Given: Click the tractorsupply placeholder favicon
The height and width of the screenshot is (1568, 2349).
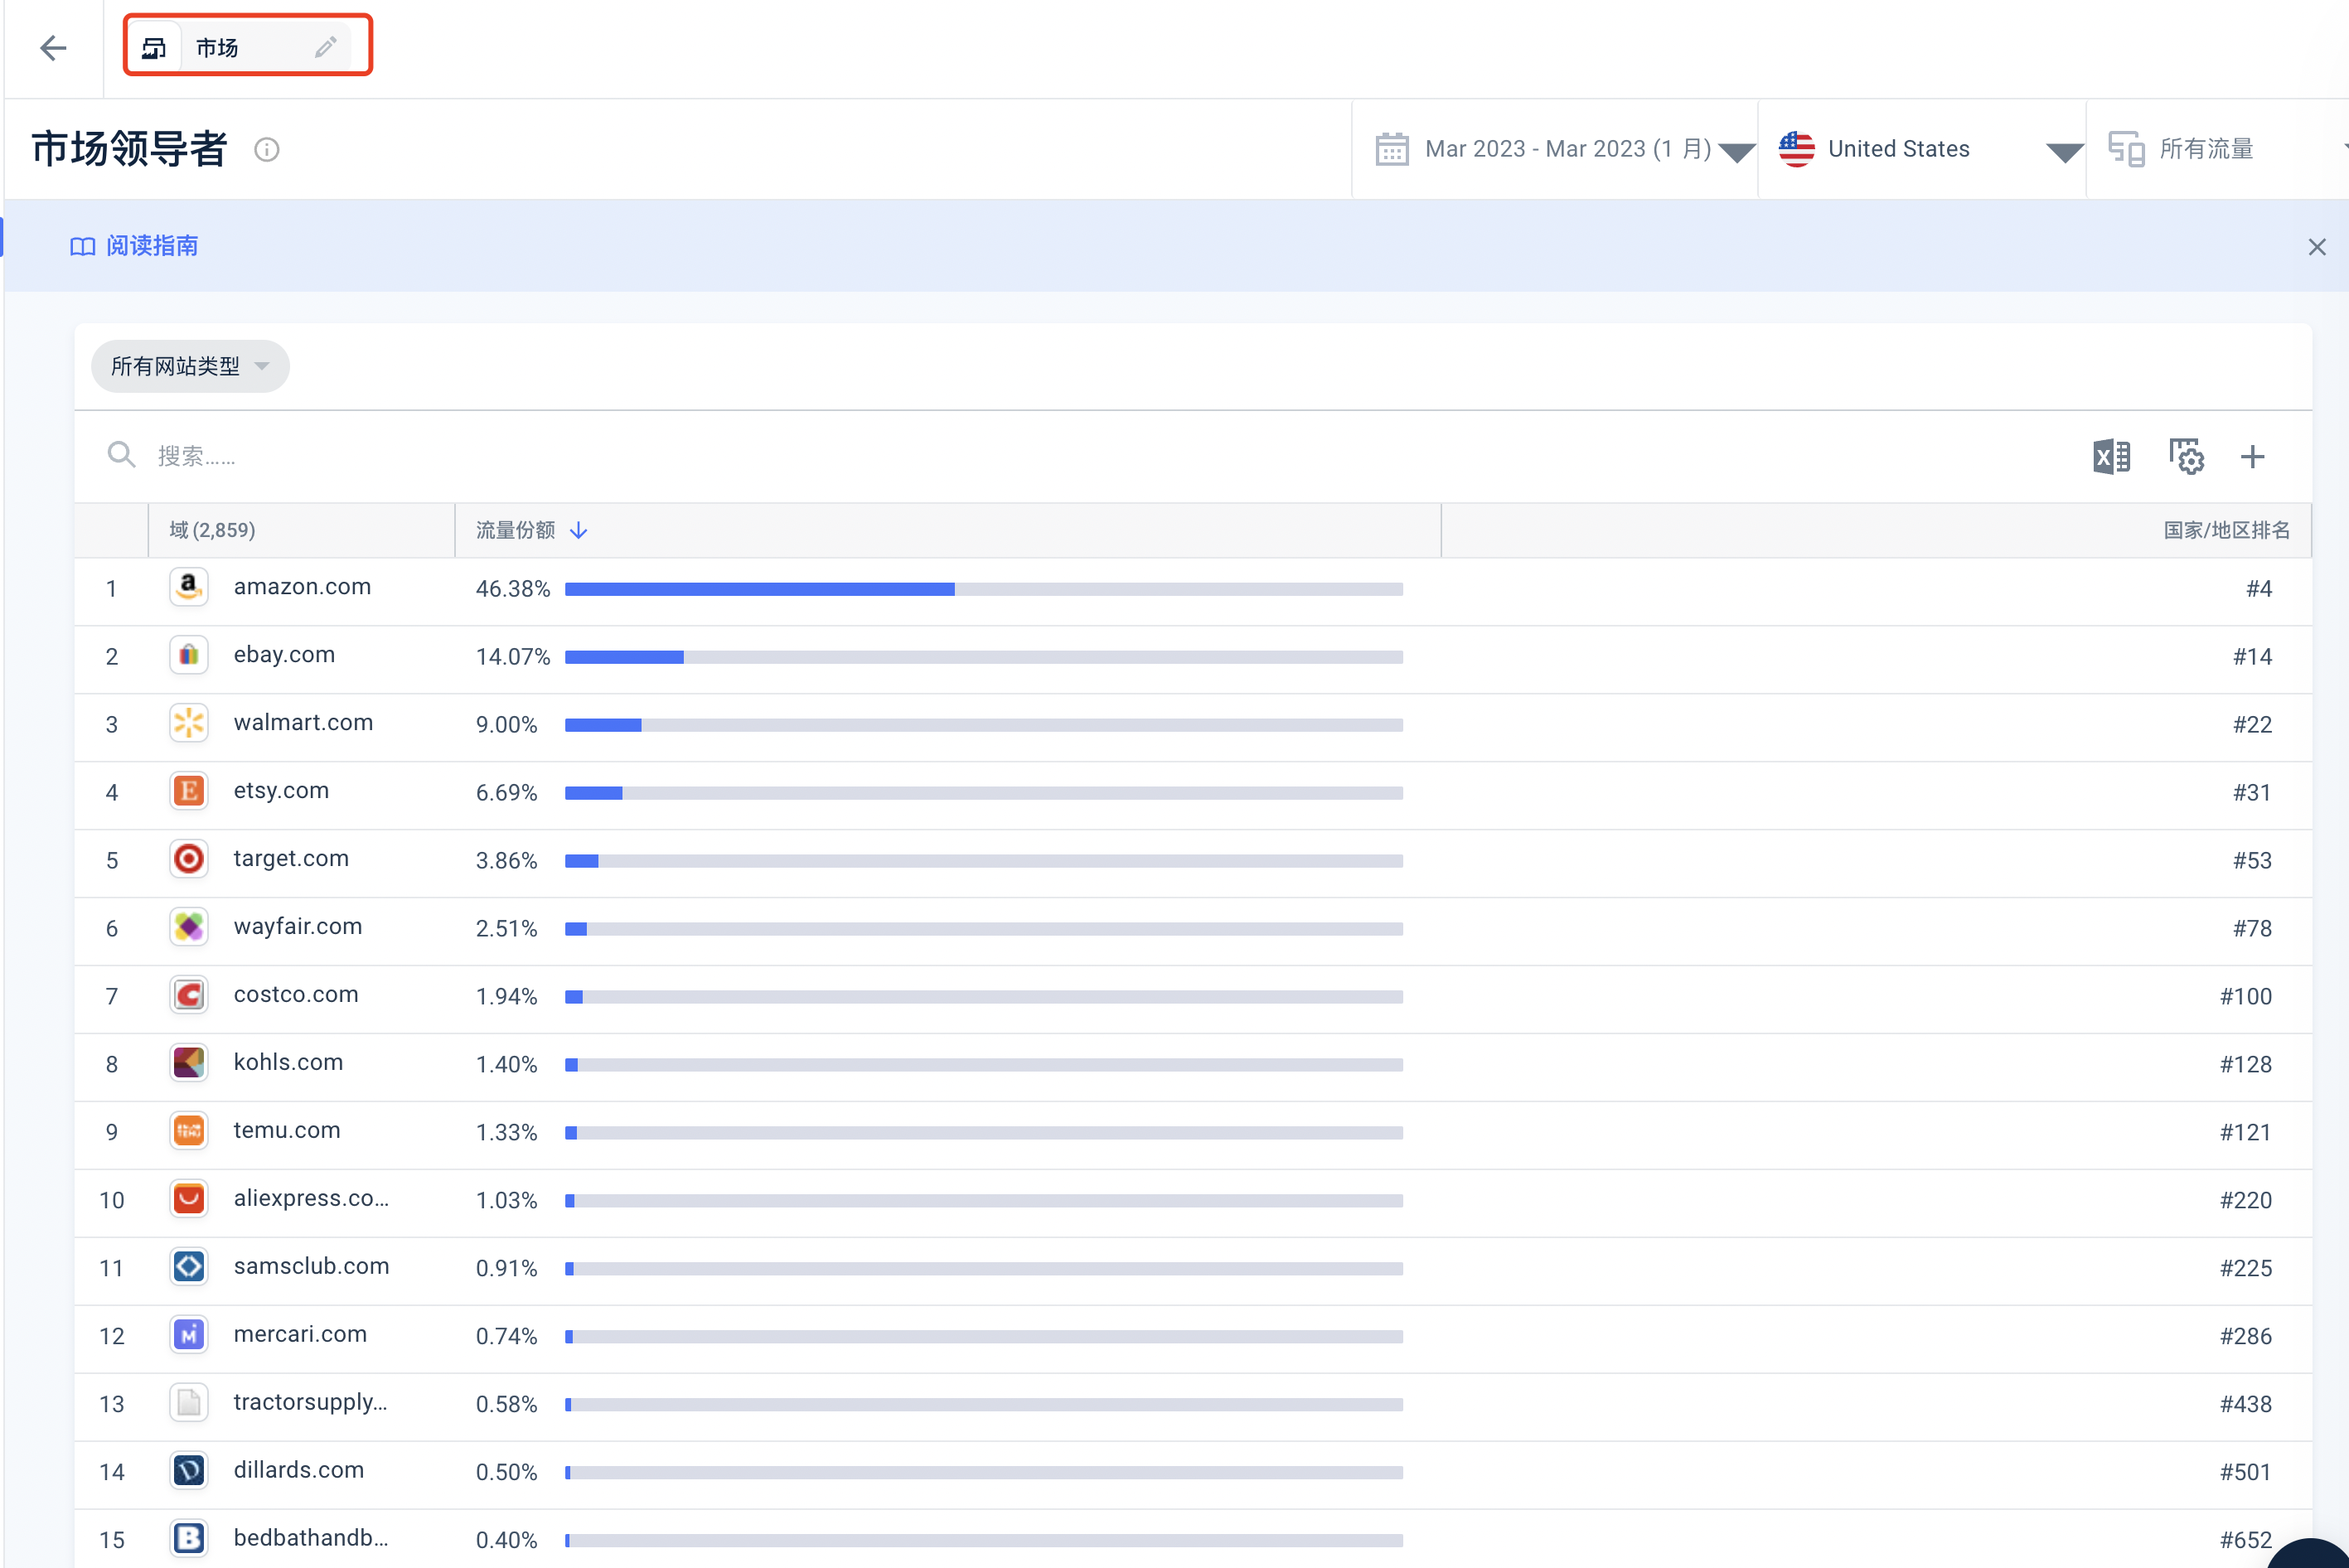Looking at the screenshot, I should 189,1403.
